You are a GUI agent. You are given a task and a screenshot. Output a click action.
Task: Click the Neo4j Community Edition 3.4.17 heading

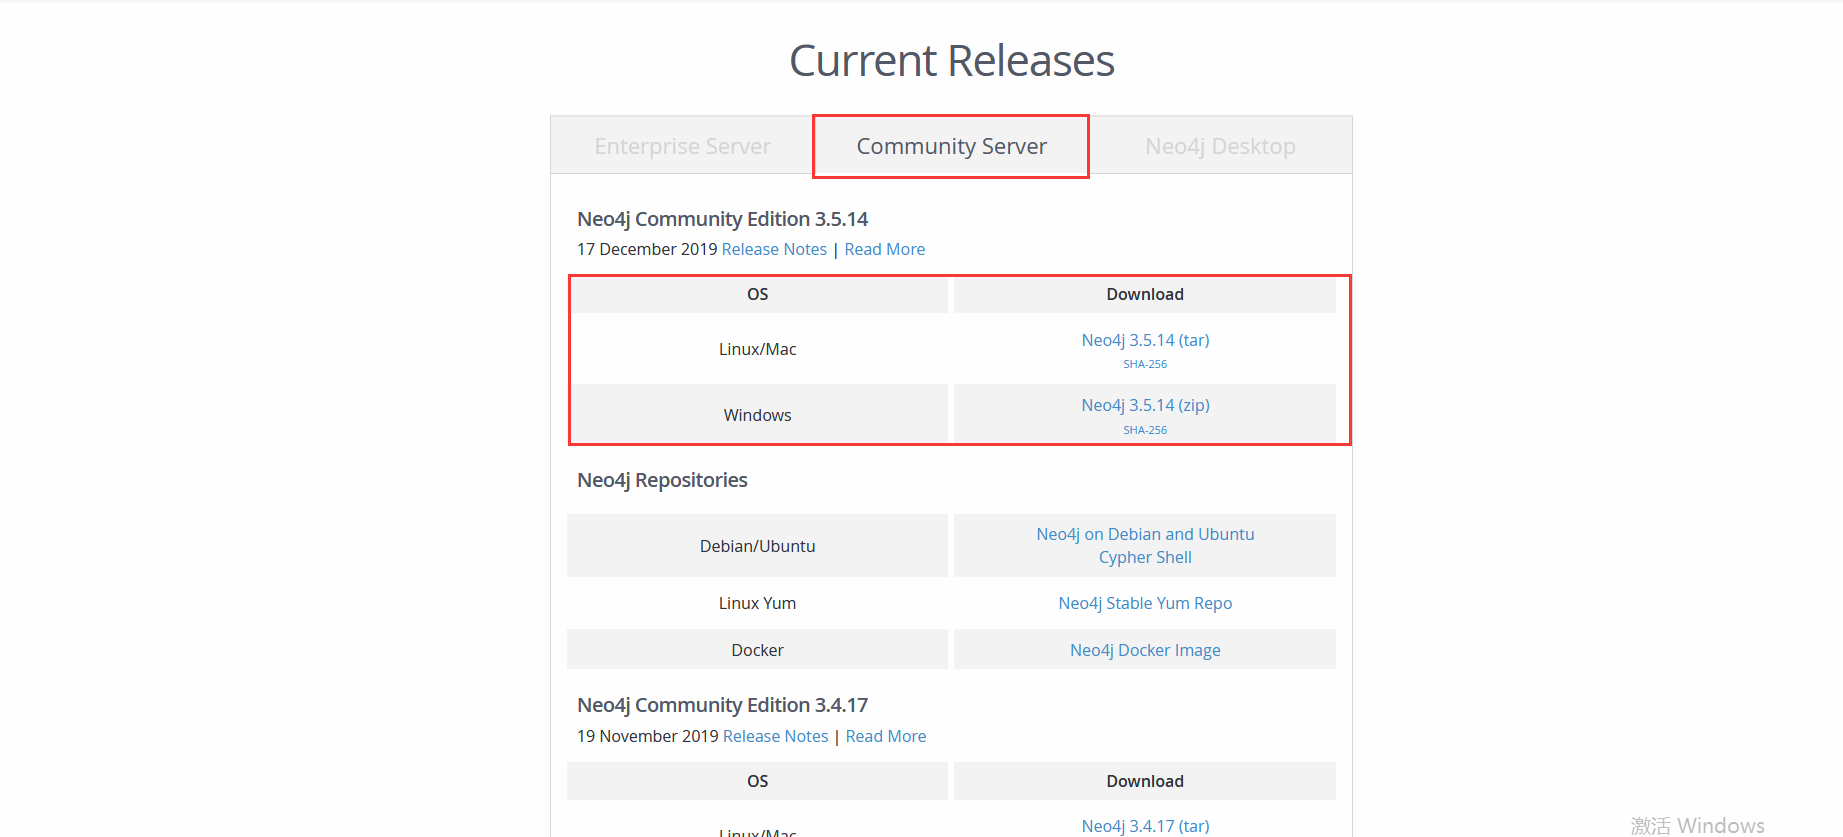pyautogui.click(x=722, y=705)
